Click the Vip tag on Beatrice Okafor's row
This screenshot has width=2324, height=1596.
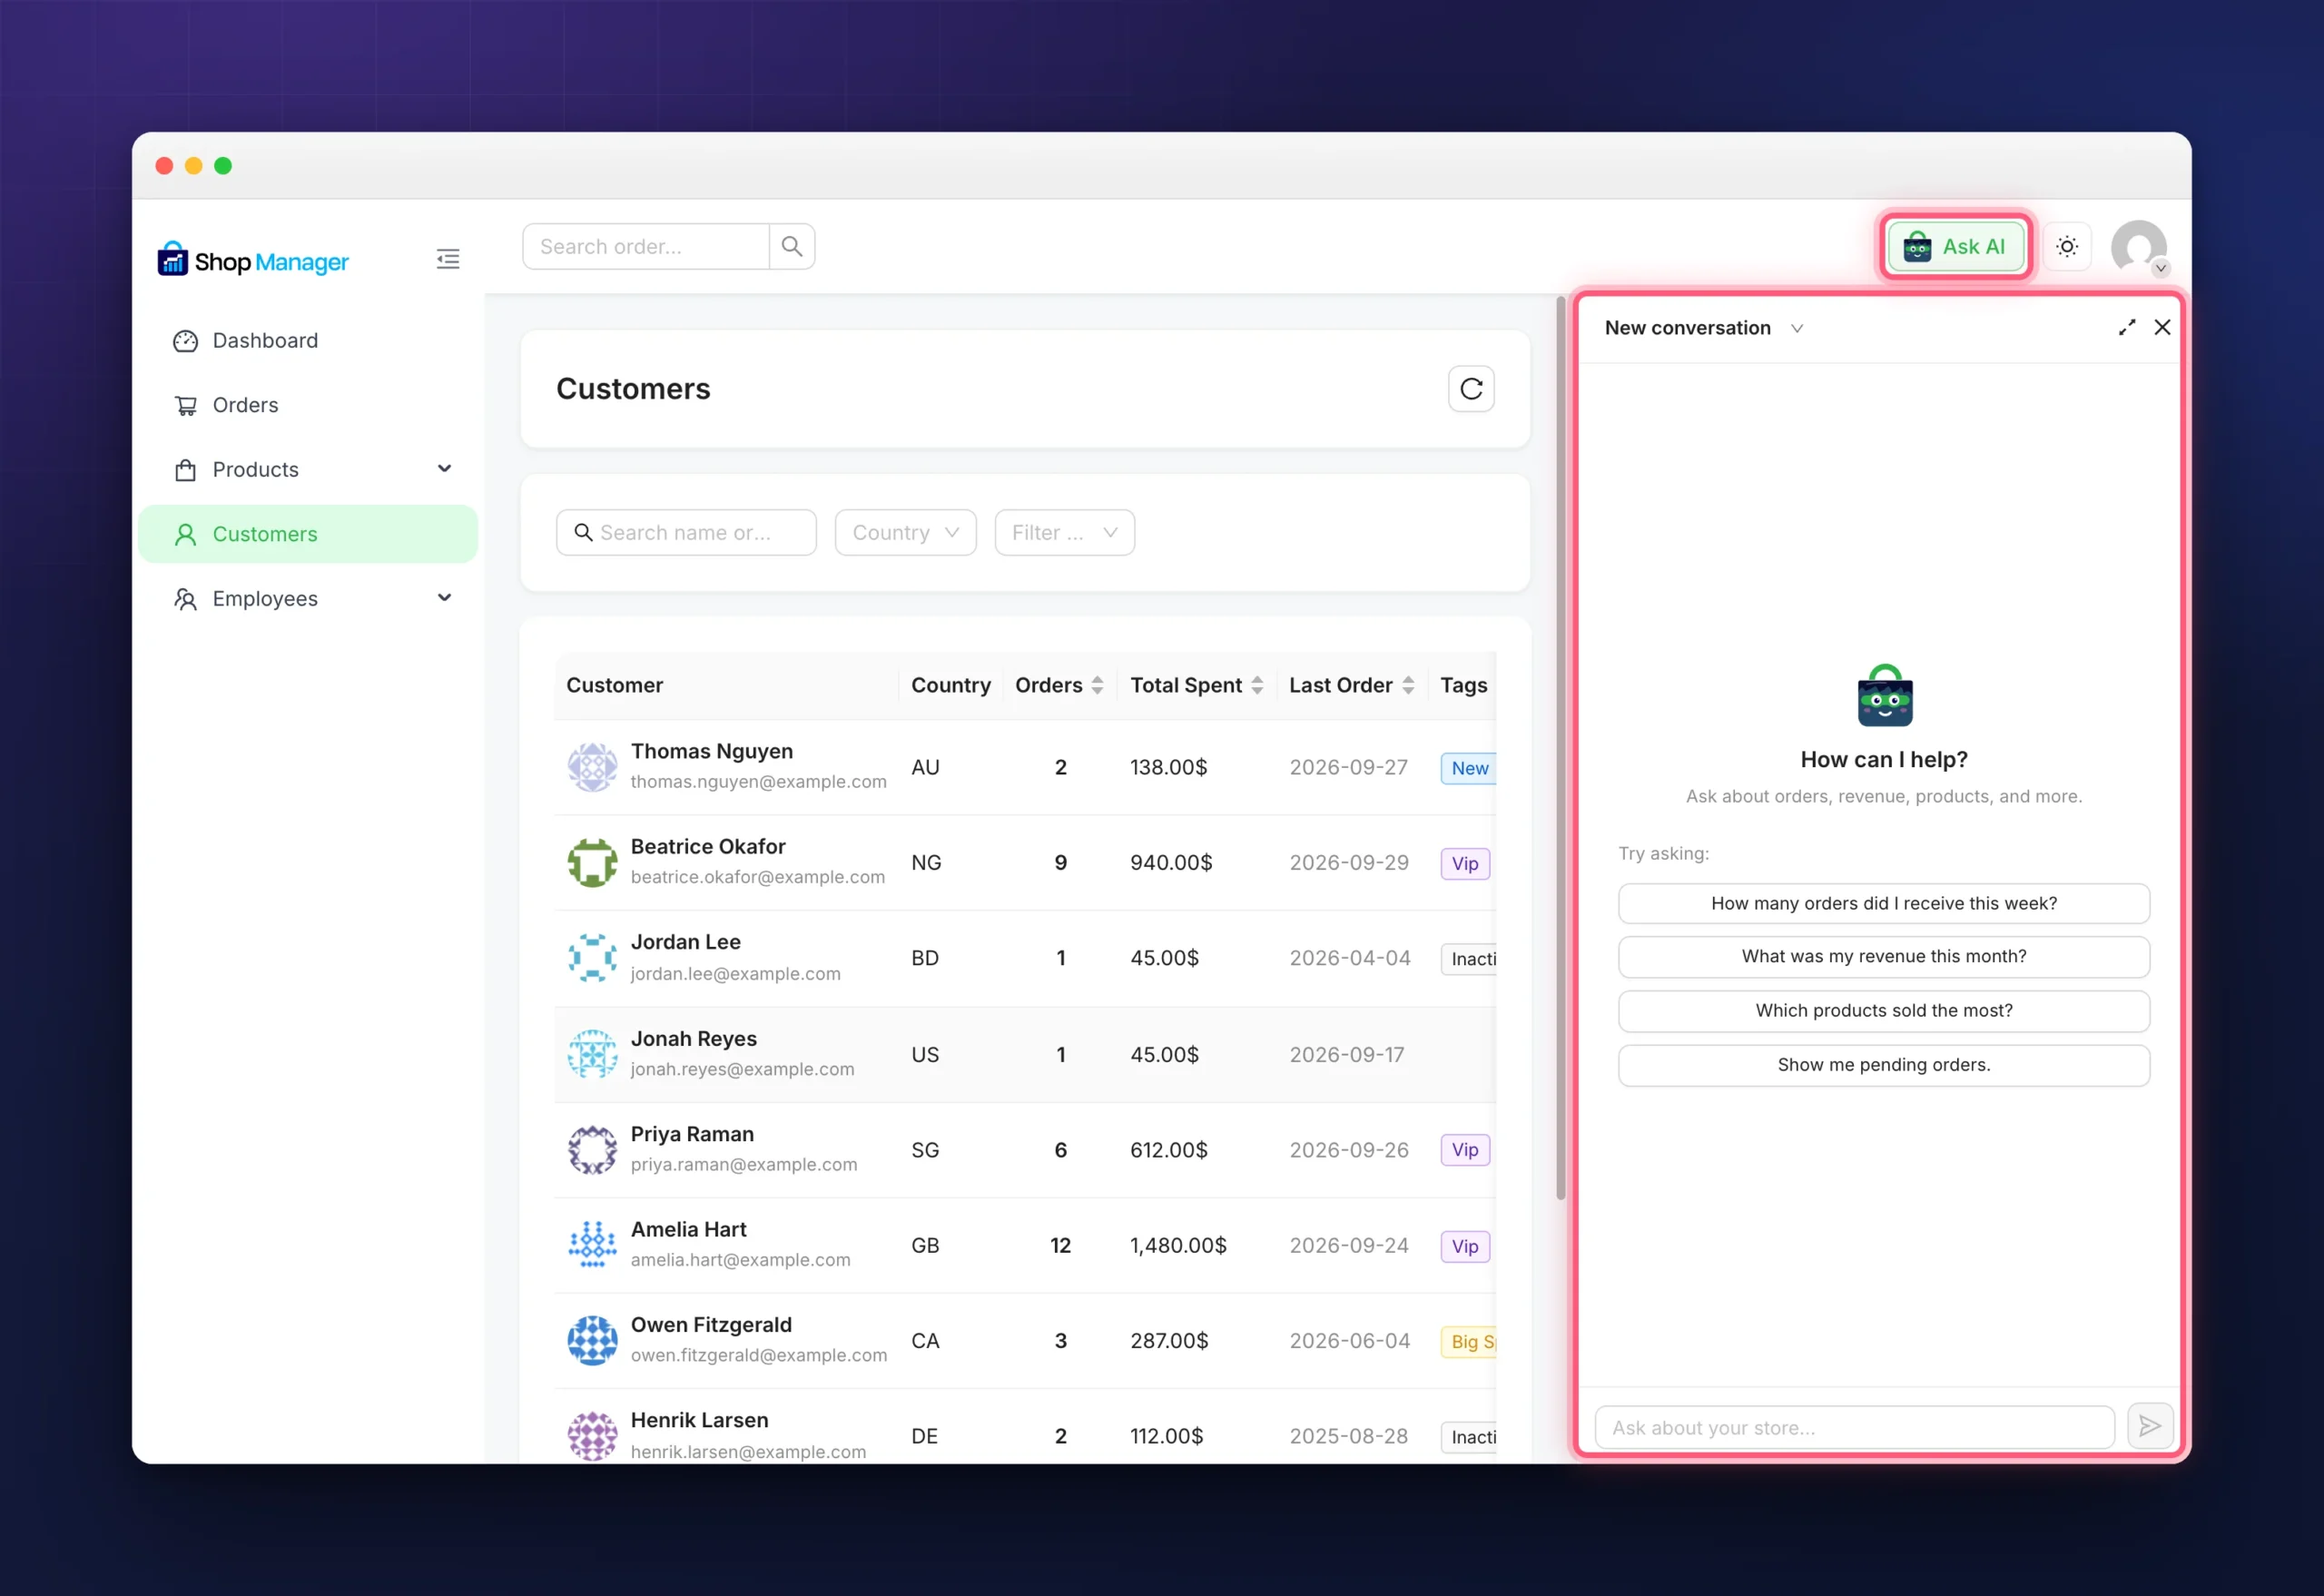click(x=1465, y=864)
